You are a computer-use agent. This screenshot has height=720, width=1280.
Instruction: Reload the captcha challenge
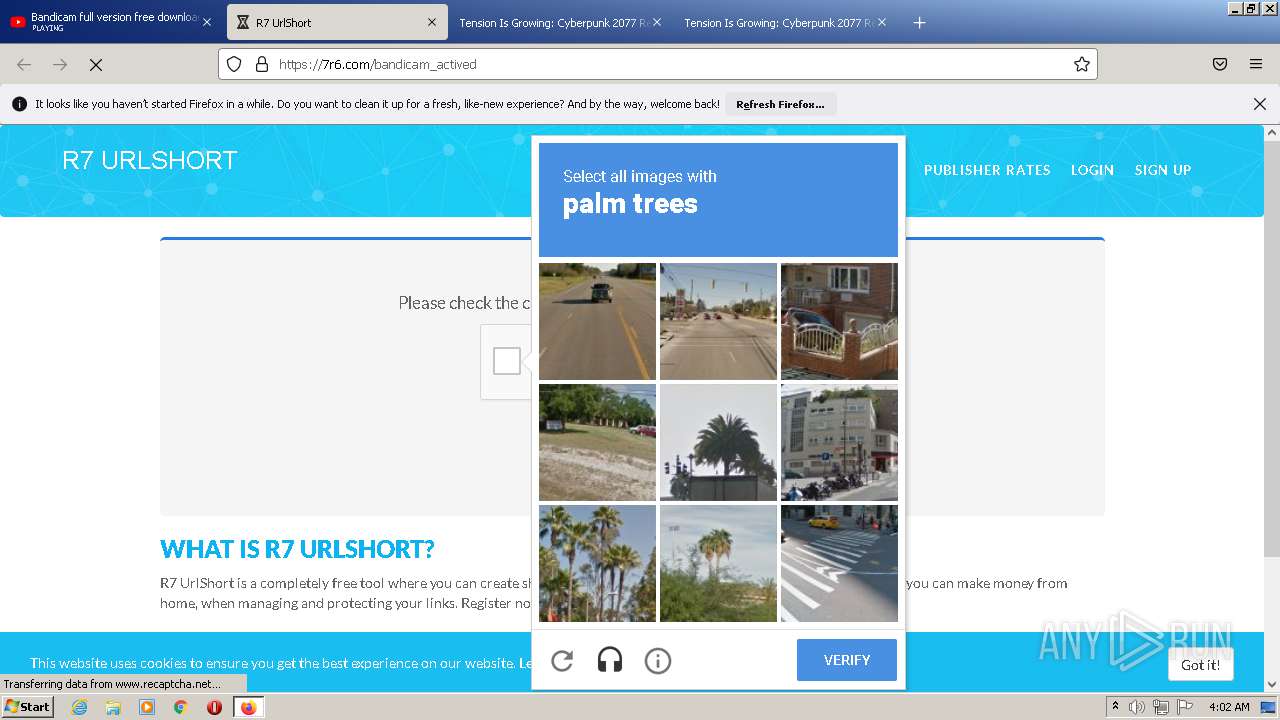[x=562, y=660]
